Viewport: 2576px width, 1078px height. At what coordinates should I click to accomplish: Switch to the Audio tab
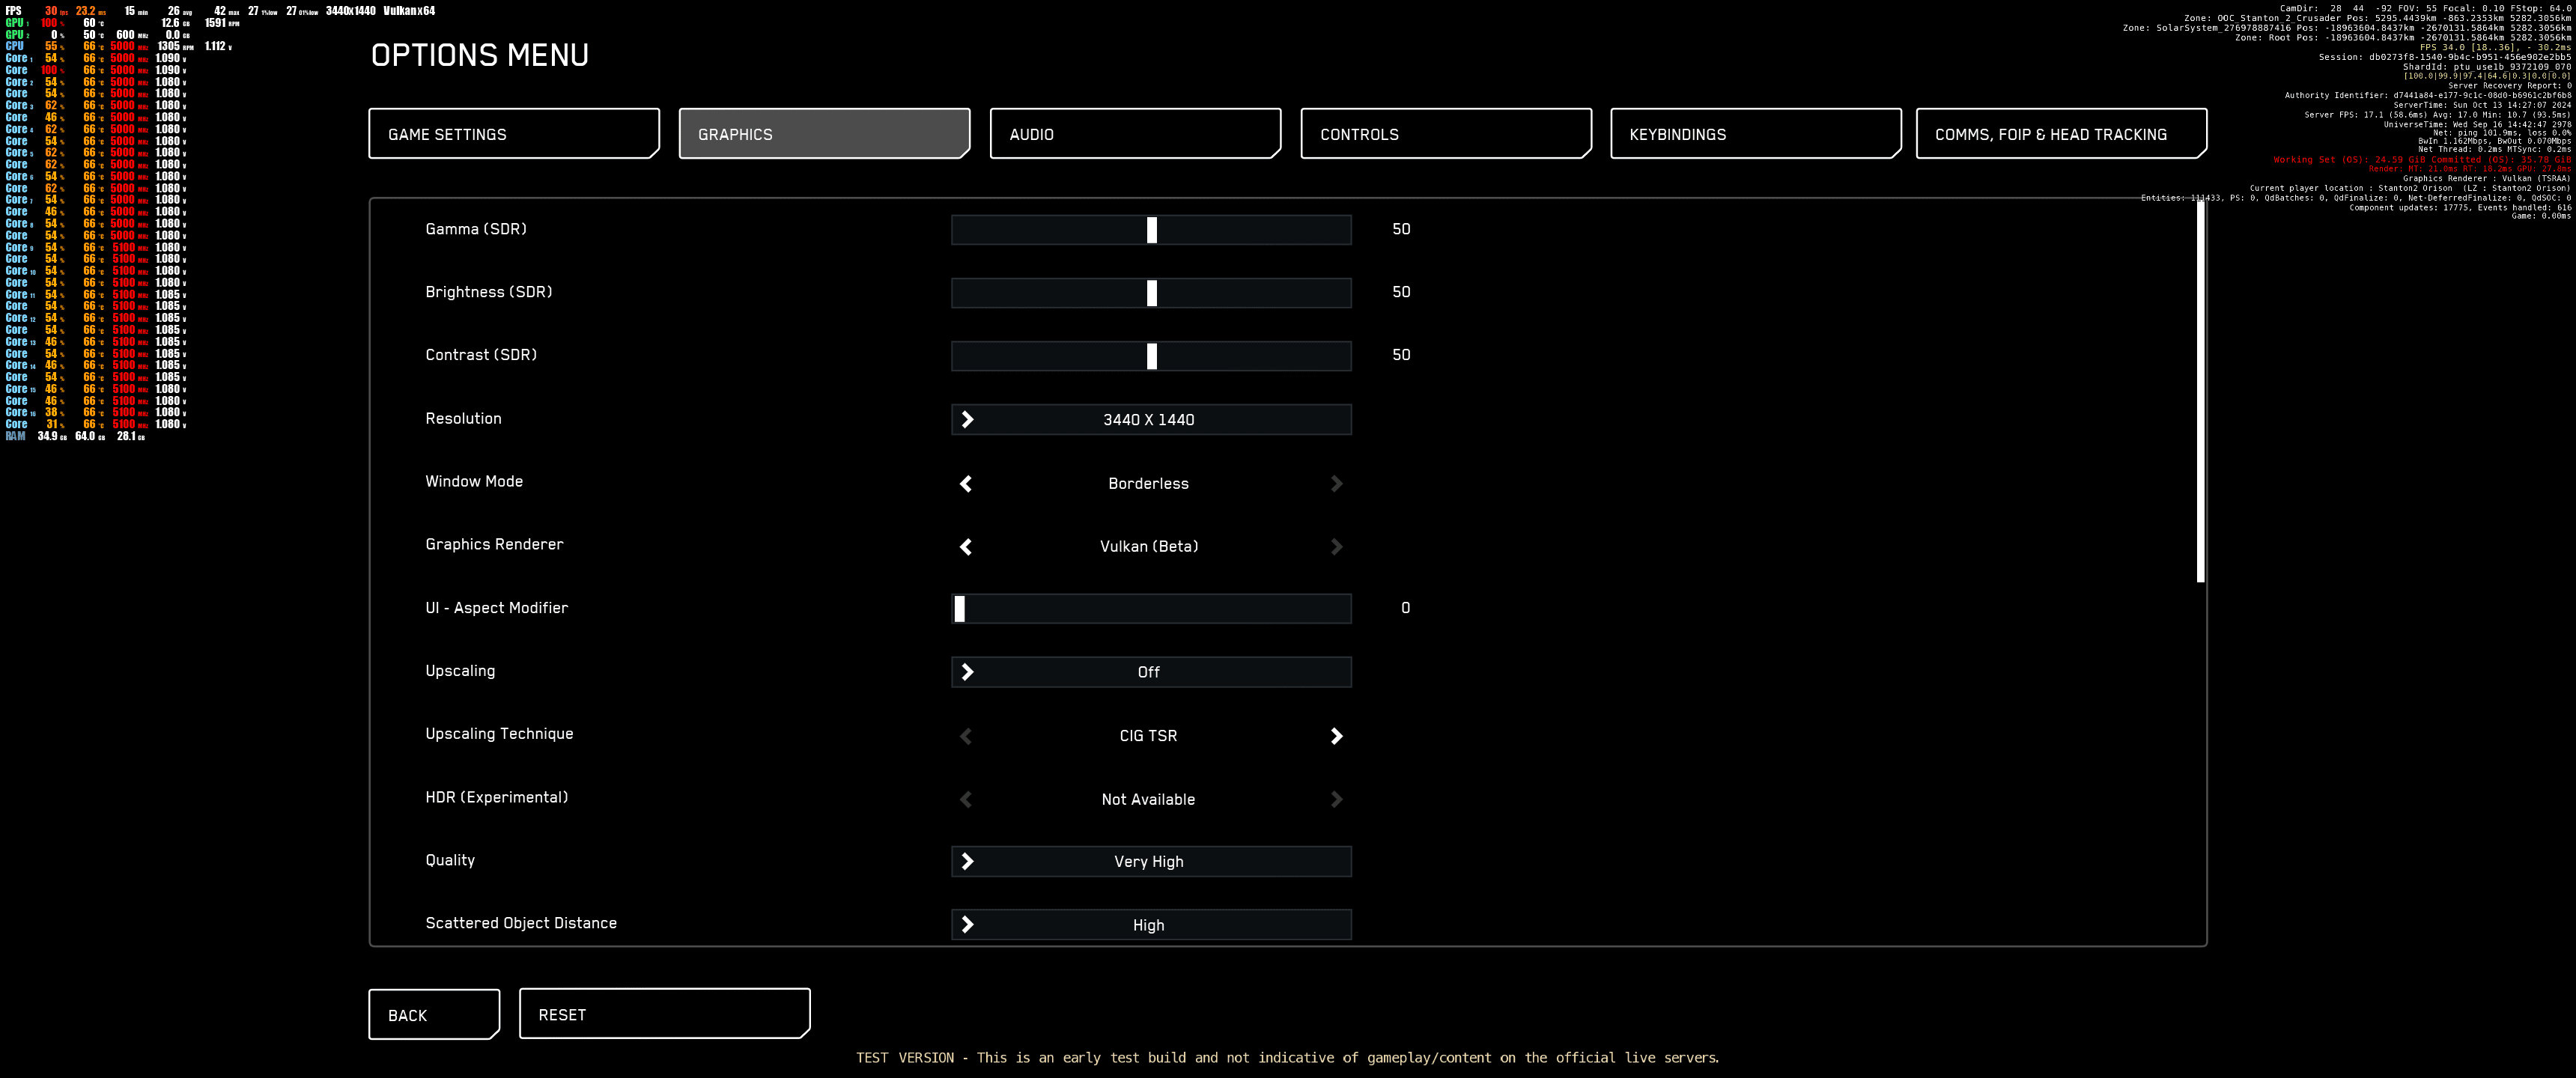tap(1134, 134)
